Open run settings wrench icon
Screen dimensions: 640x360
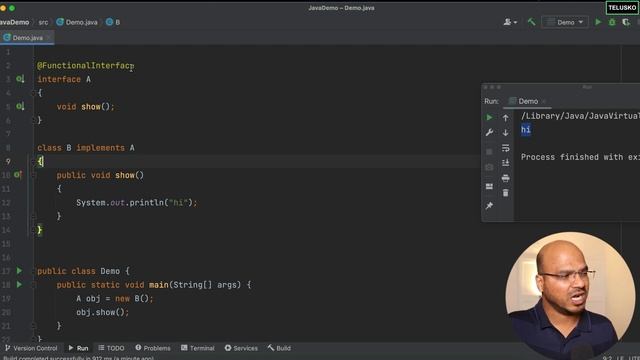(489, 132)
